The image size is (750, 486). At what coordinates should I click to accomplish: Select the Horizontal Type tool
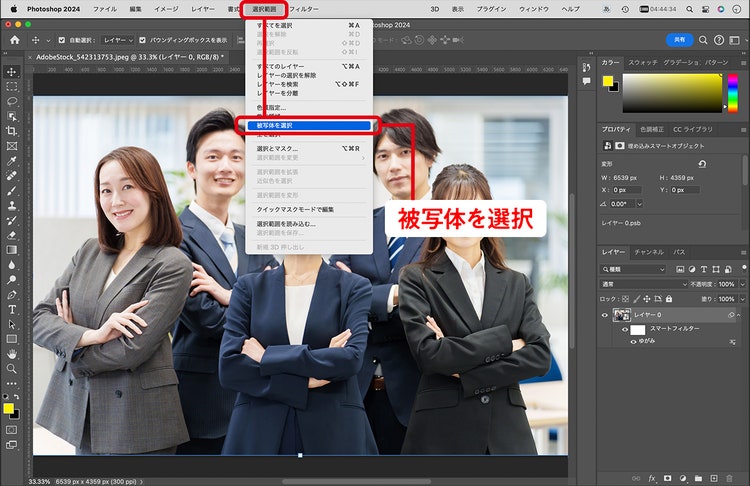[x=11, y=309]
